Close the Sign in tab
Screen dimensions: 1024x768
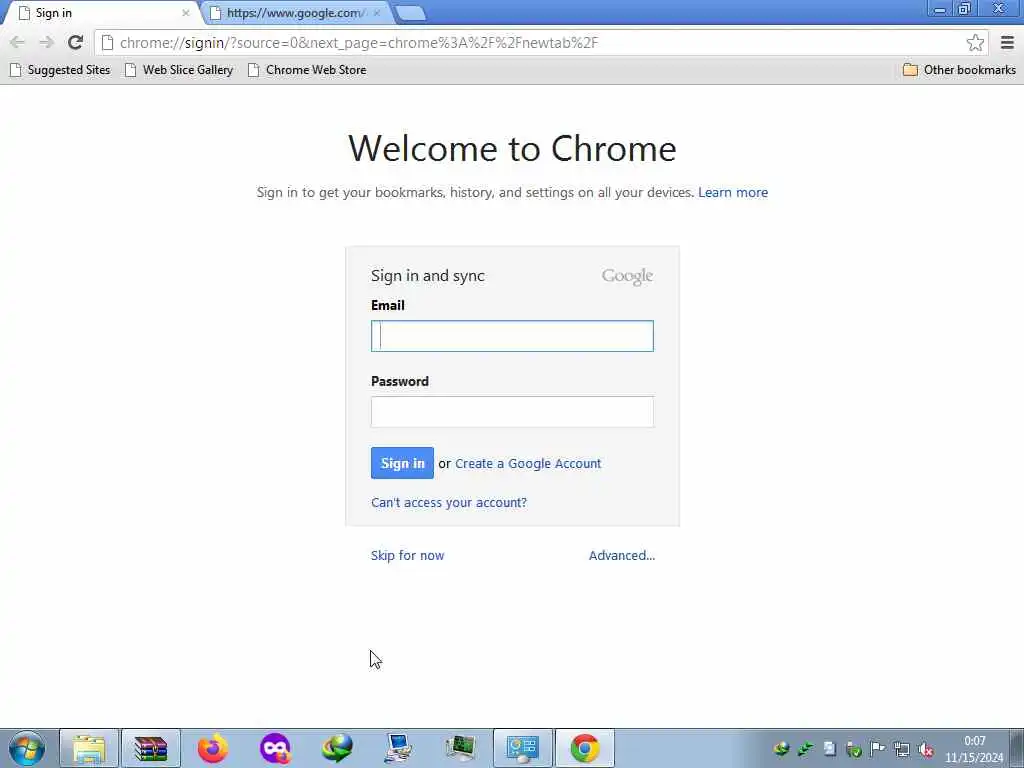coord(185,13)
